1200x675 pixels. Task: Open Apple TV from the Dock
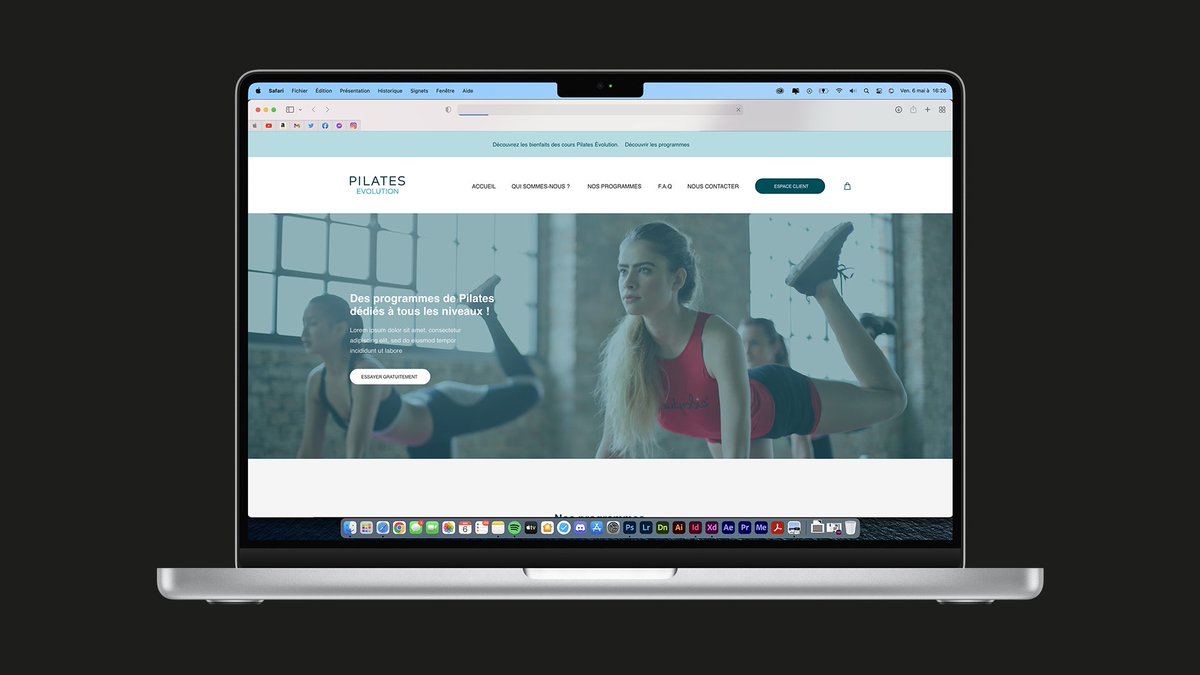point(531,527)
